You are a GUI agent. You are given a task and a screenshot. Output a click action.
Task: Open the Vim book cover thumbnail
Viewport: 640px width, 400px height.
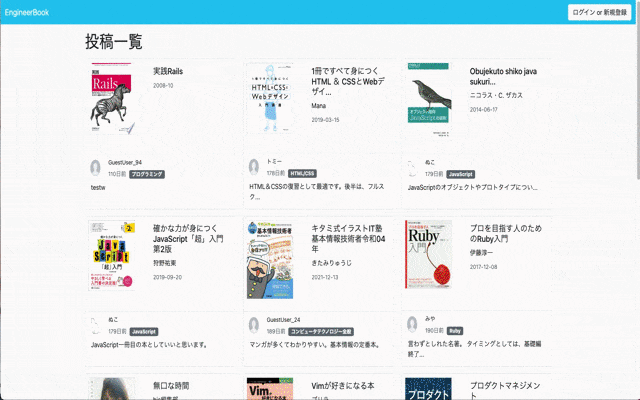tap(270, 389)
